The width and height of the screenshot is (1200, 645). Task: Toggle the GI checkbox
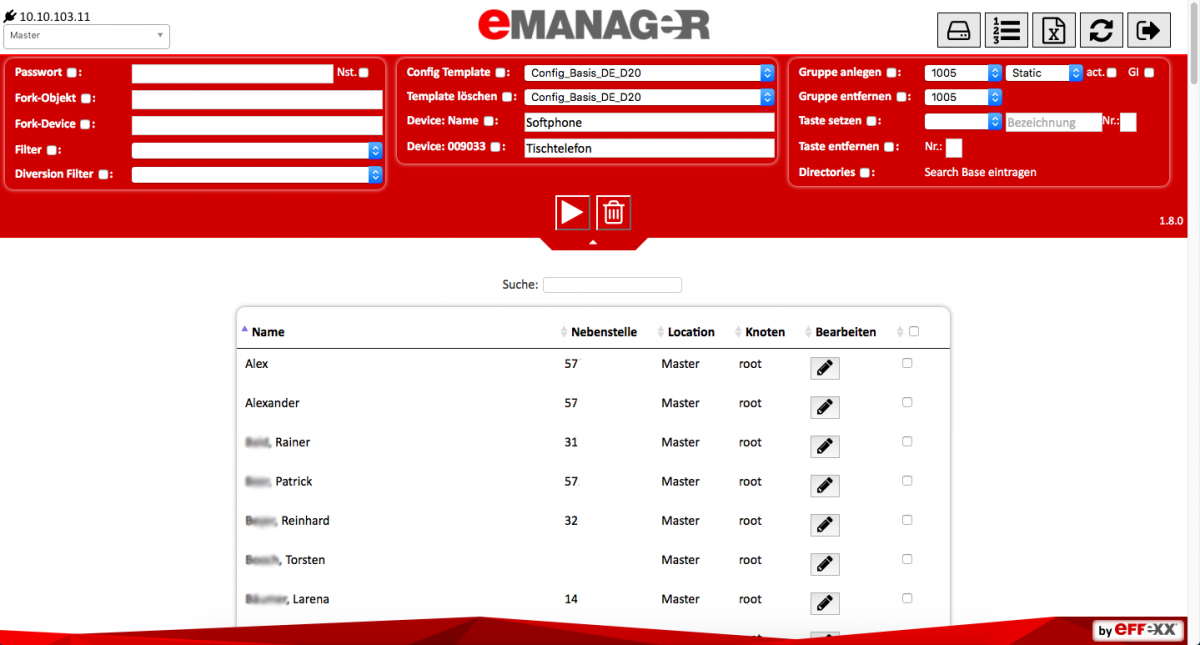[1149, 73]
